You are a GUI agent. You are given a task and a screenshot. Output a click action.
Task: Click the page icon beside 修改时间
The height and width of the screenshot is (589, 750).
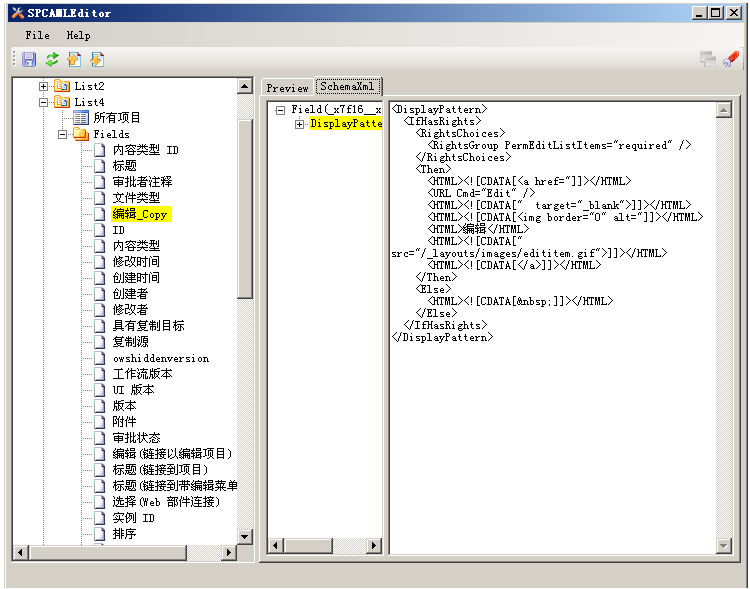(99, 262)
